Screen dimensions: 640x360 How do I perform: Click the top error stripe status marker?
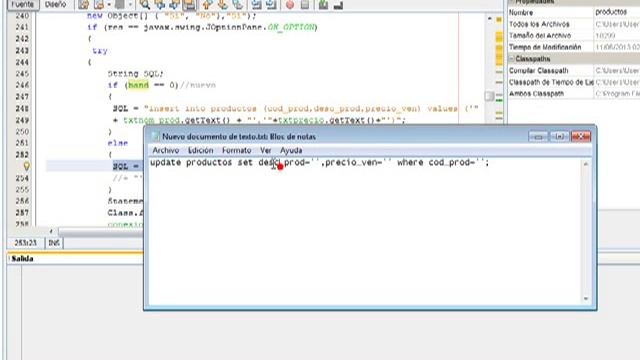click(499, 19)
